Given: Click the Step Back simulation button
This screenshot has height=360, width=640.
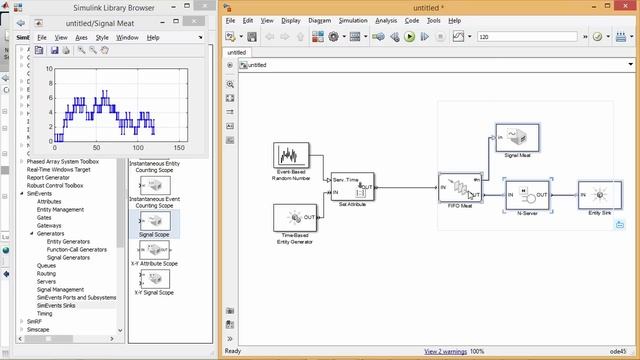Looking at the screenshot, I should pos(394,37).
